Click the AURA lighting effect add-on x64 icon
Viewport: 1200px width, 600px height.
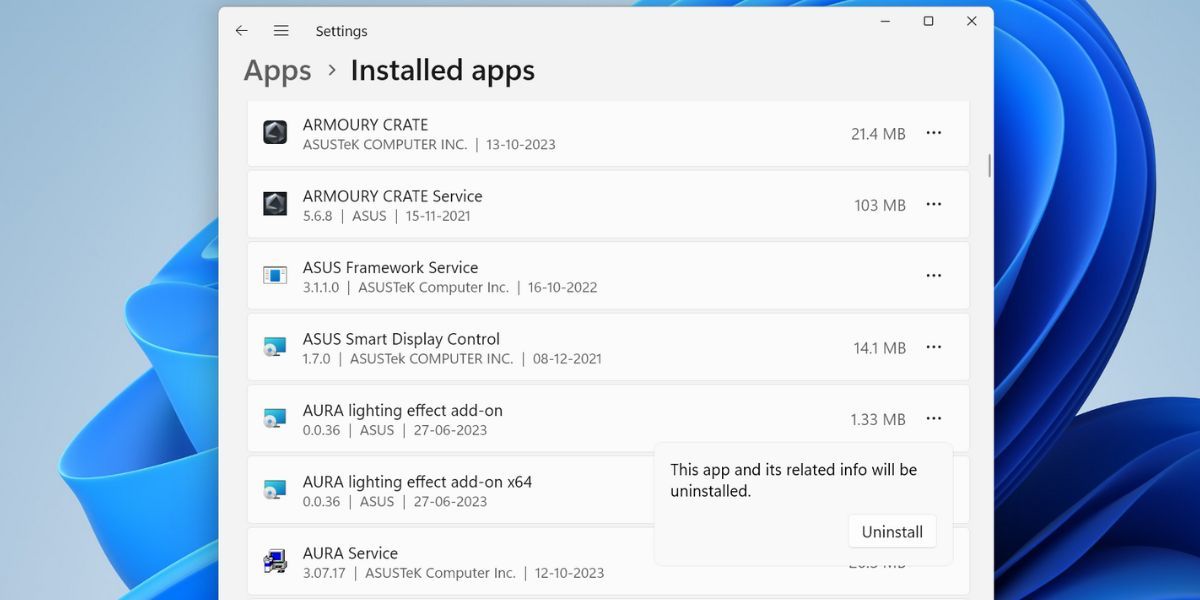274,489
